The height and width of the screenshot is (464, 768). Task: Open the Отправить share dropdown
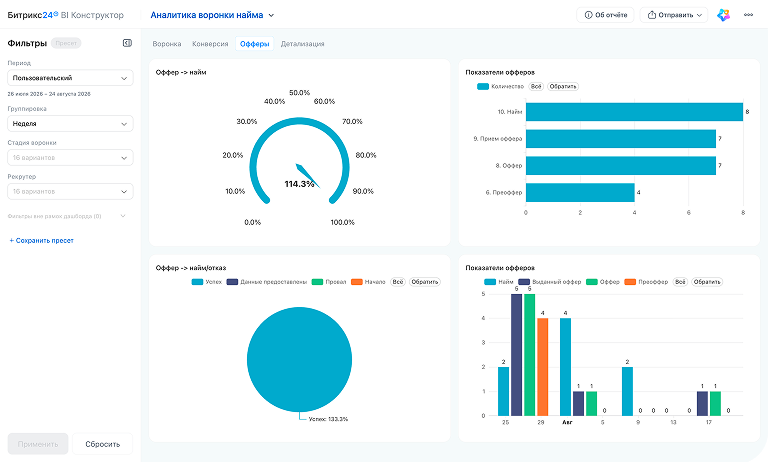674,15
